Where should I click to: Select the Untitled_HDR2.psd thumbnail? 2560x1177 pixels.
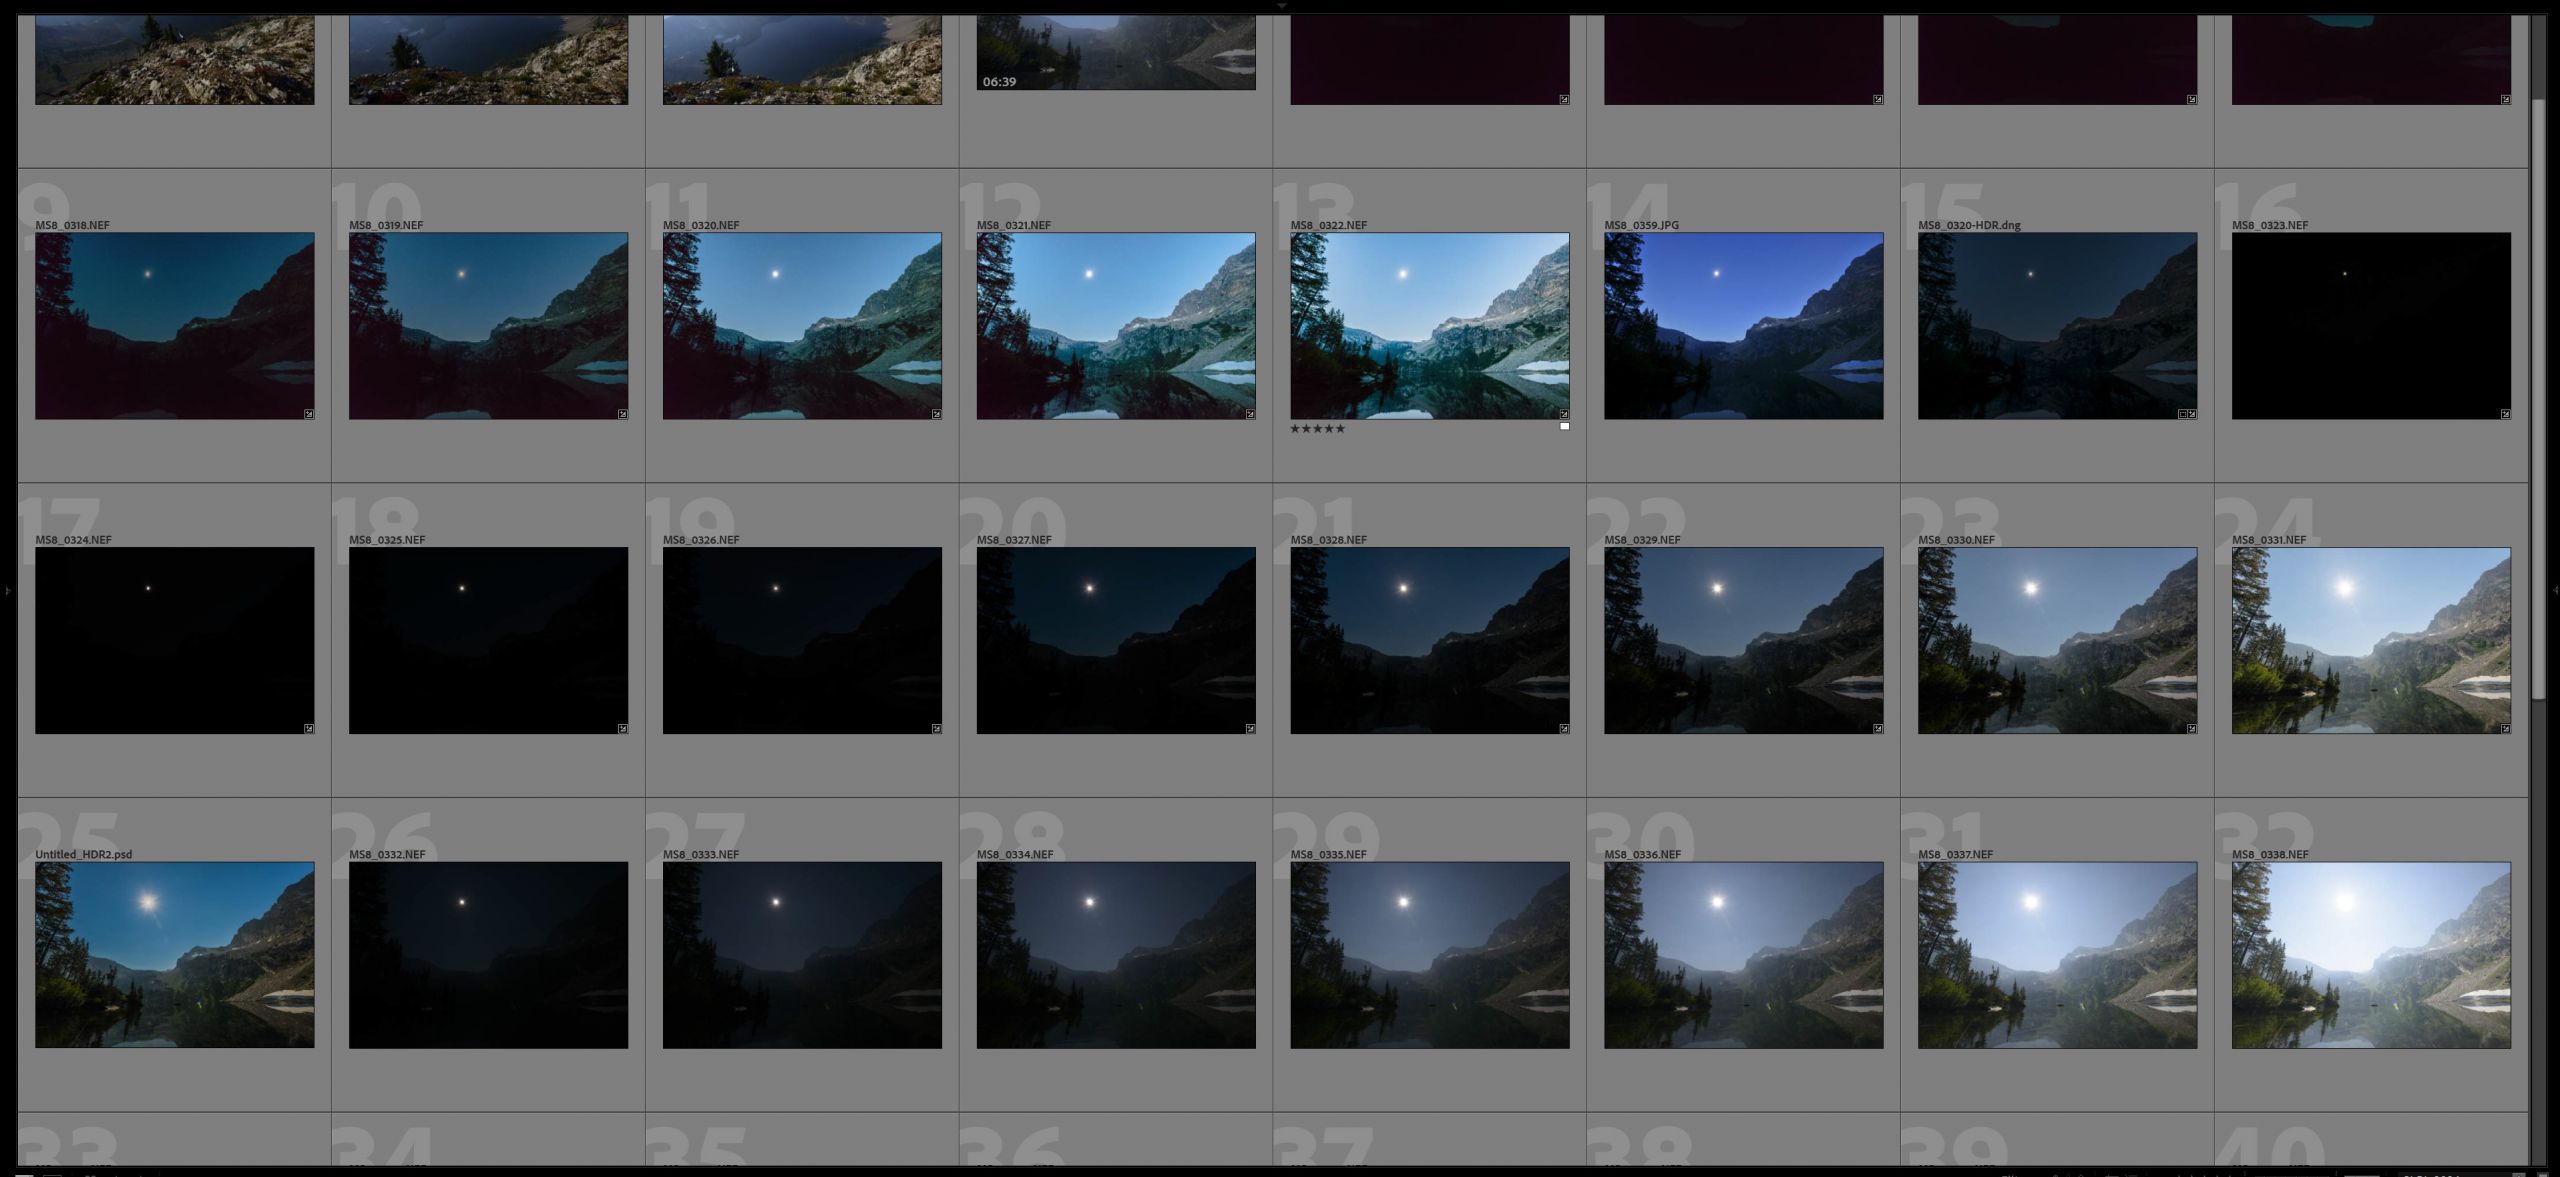[175, 955]
